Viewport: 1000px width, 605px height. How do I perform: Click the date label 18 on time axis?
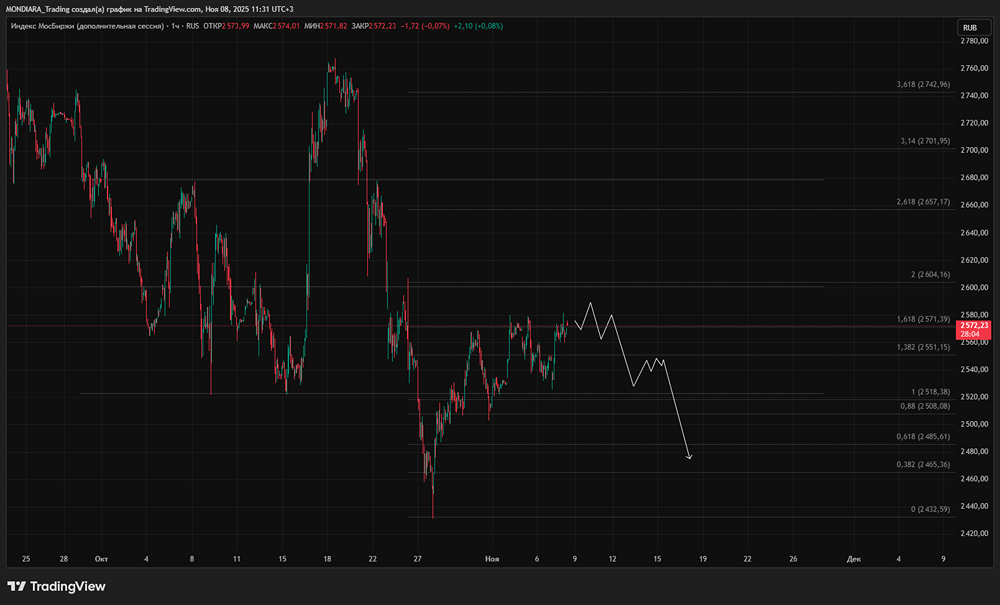pos(327,559)
